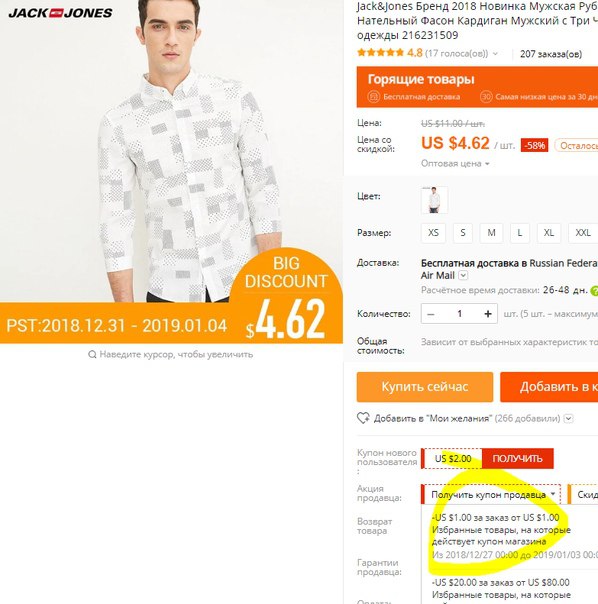Click the minus quantity button
Image resolution: width=598 pixels, height=604 pixels.
tap(431, 314)
